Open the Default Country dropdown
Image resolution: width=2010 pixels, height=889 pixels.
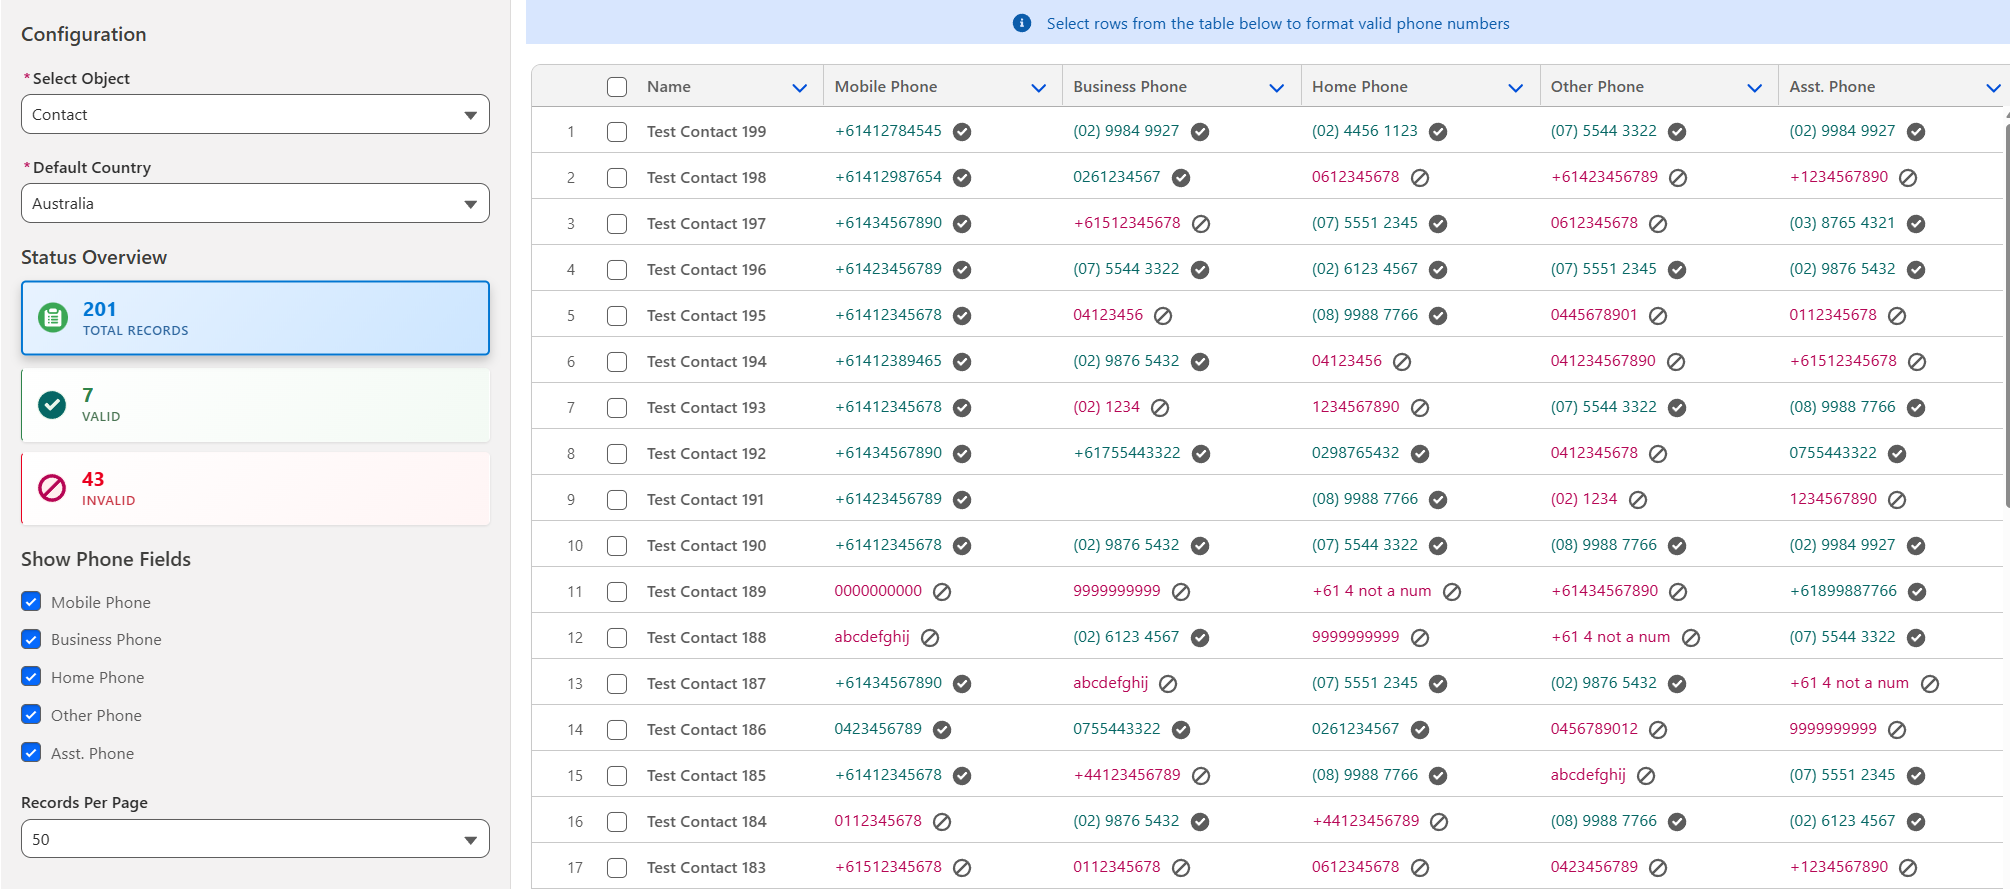click(x=255, y=203)
